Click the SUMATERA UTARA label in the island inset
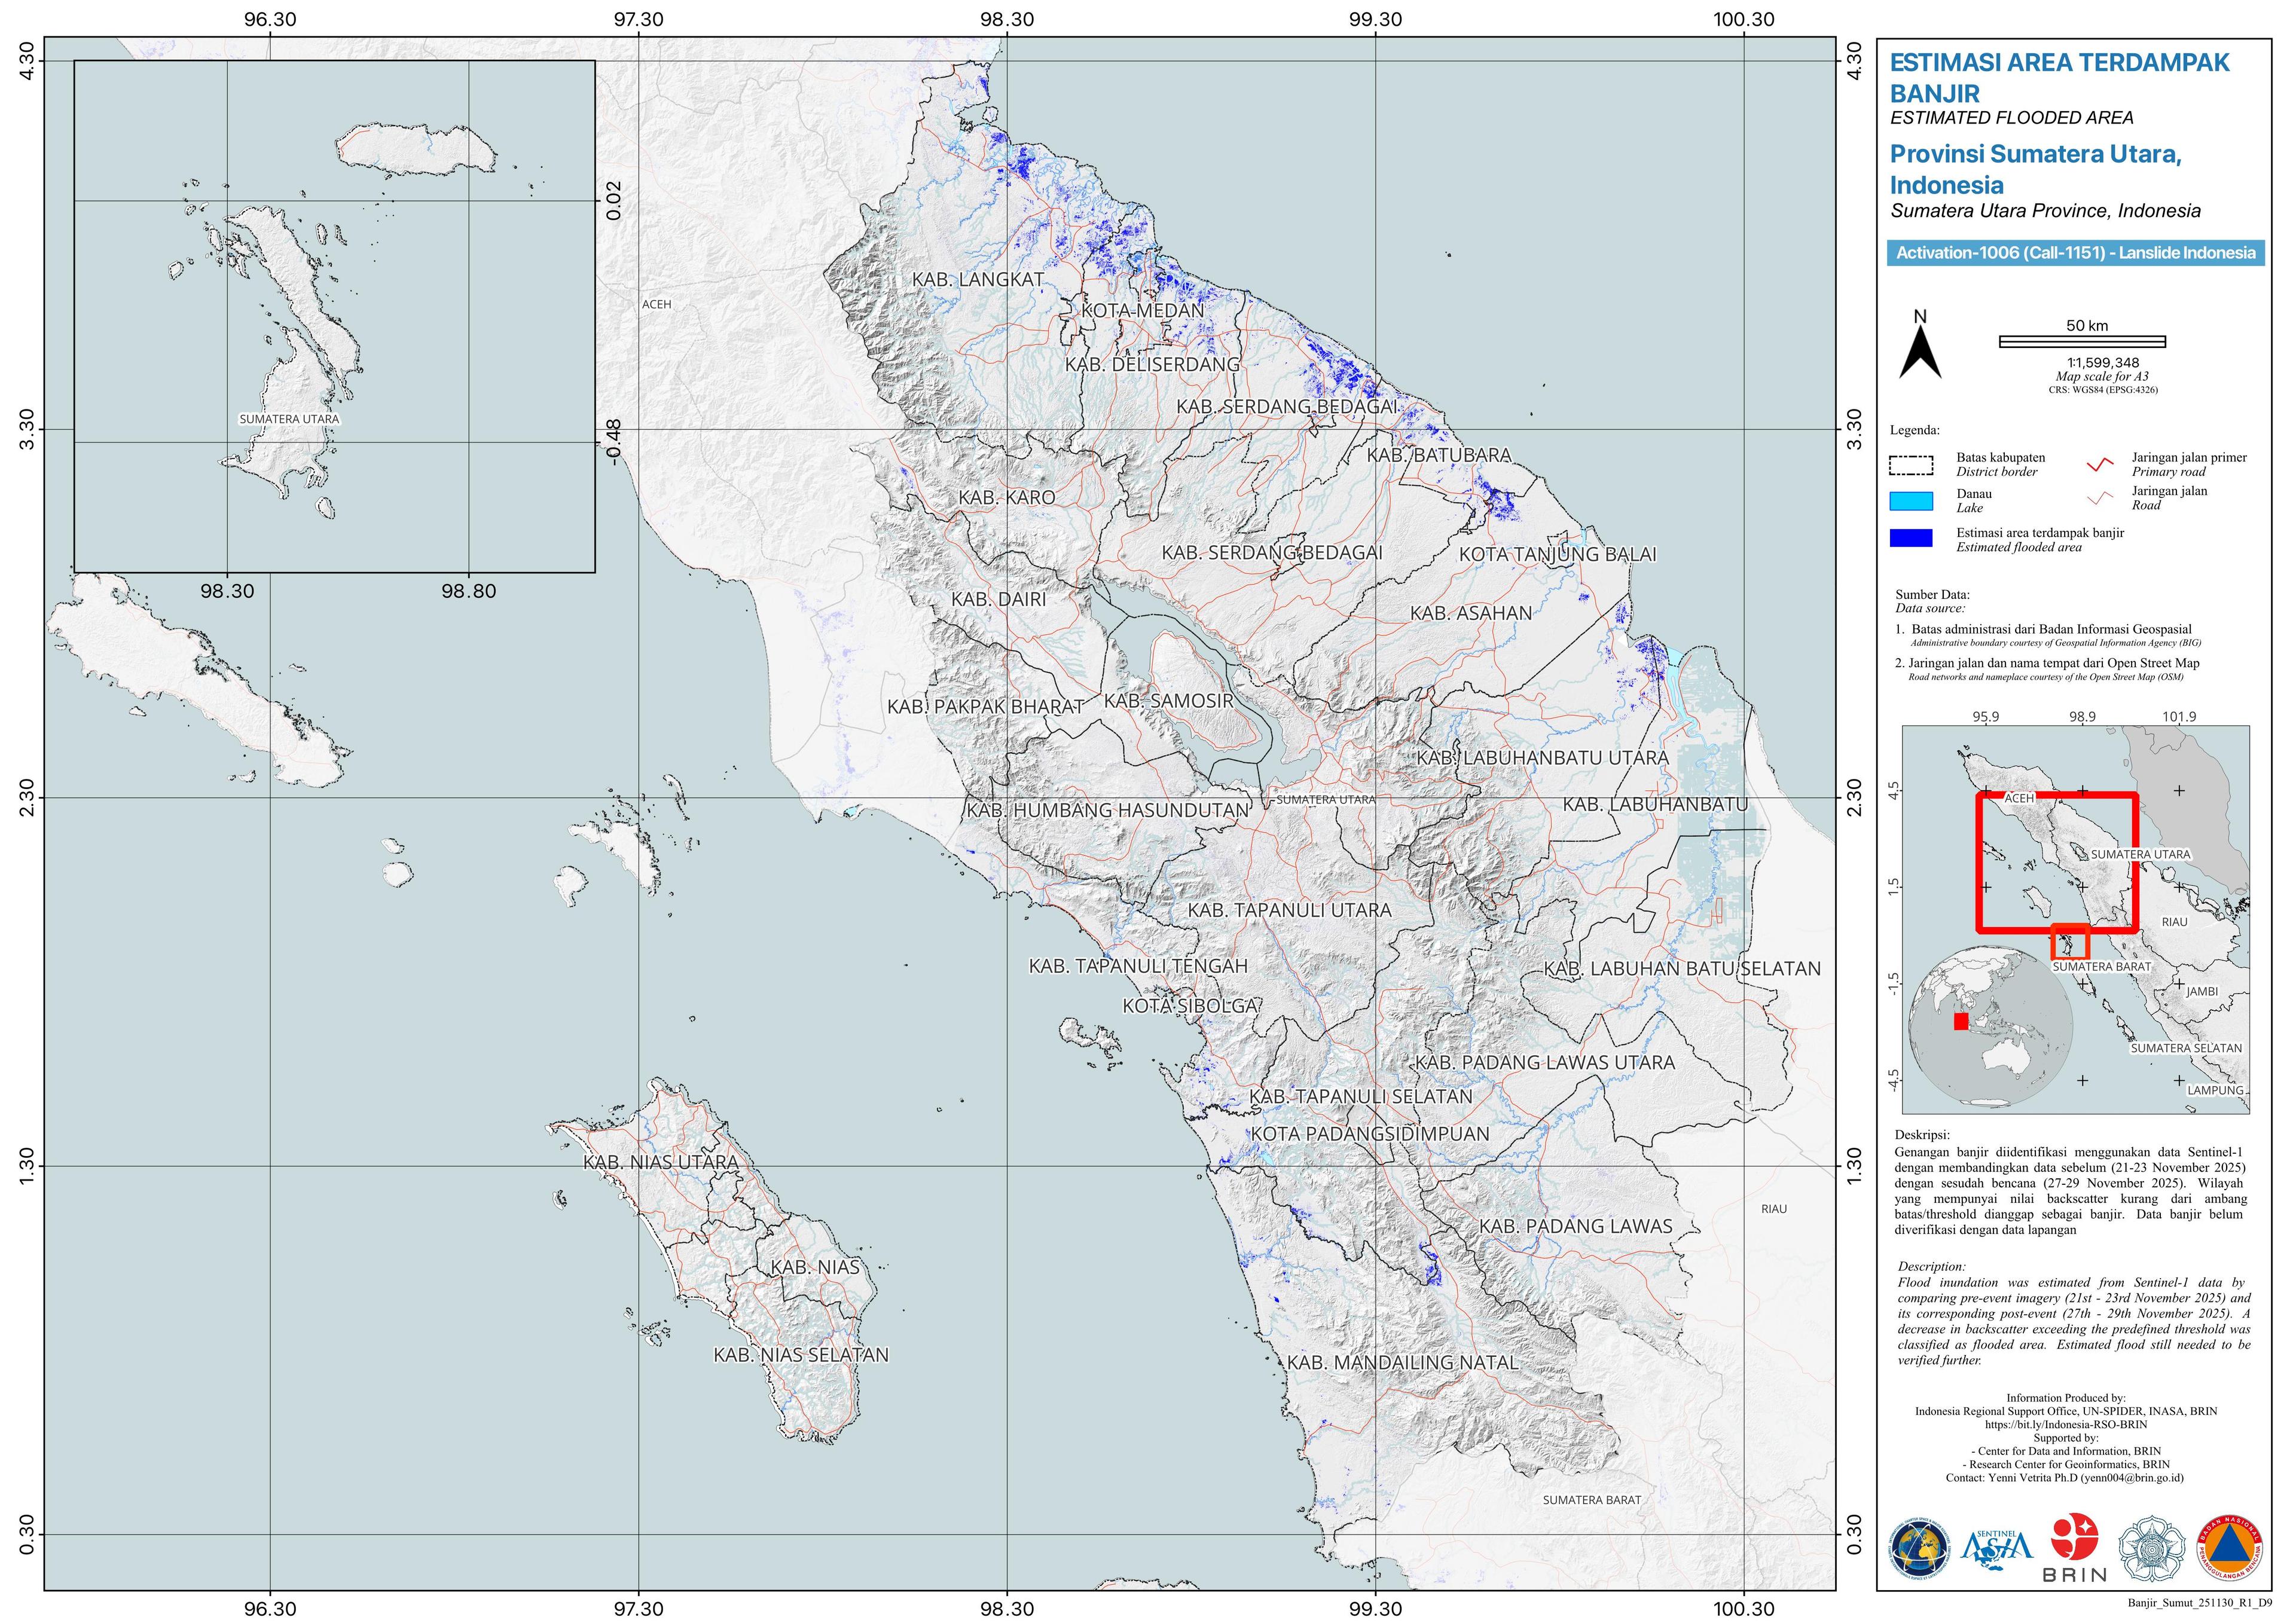The image size is (2296, 1623). point(289,419)
